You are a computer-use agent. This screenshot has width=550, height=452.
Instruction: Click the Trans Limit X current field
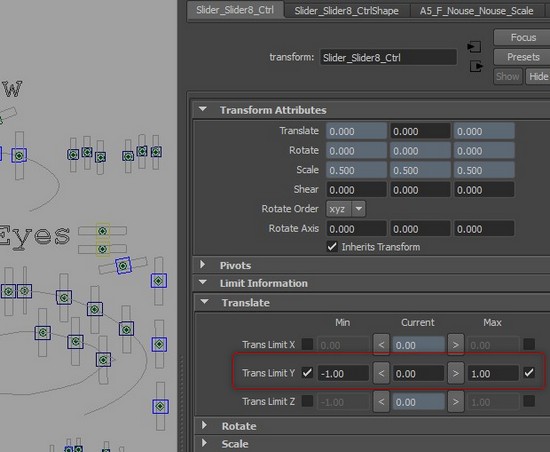pyautogui.click(x=418, y=345)
